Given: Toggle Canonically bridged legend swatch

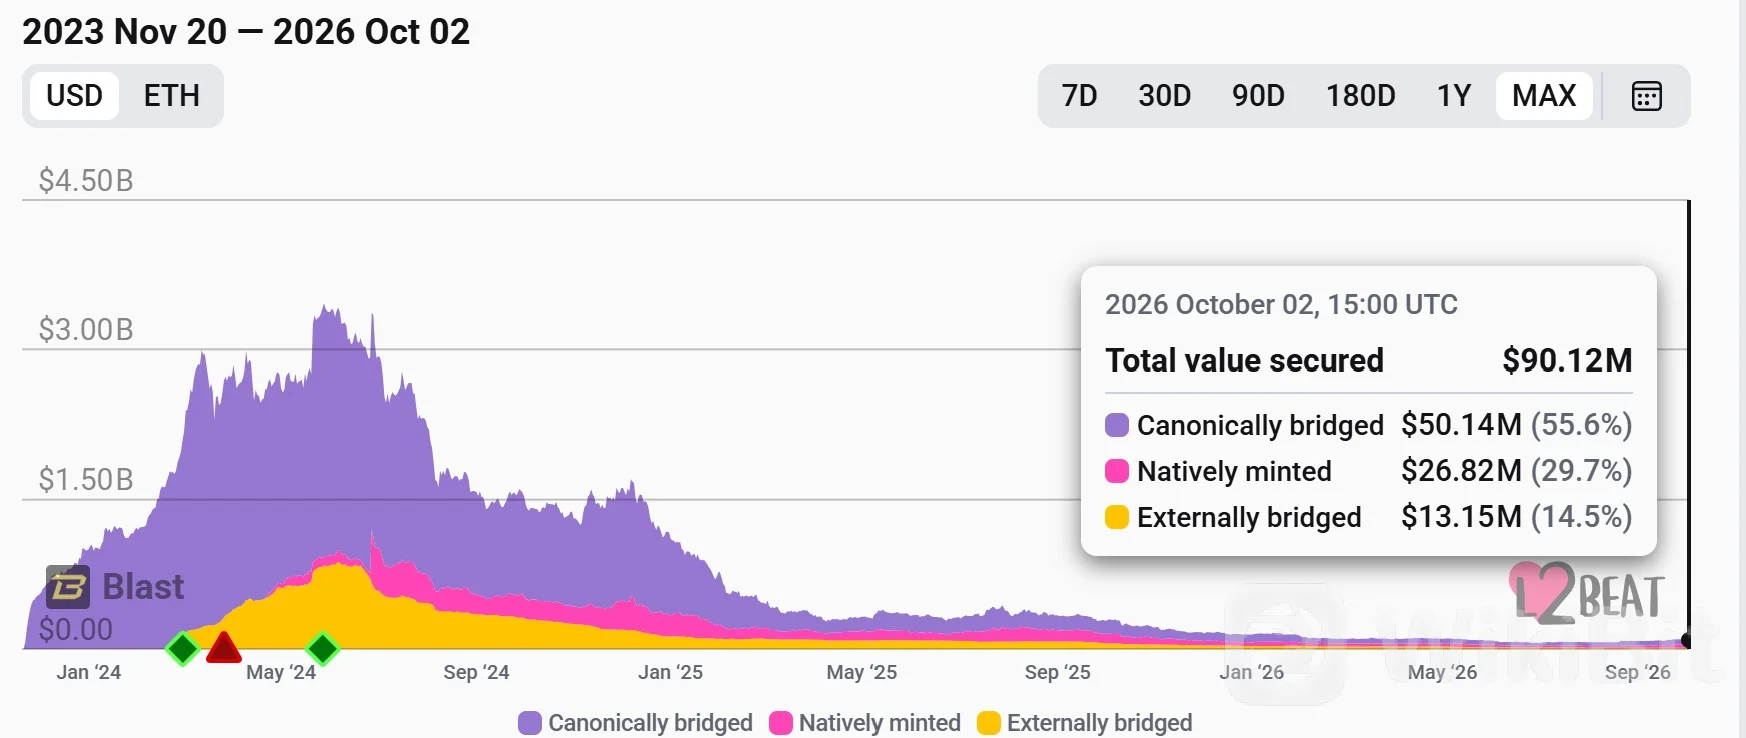Looking at the screenshot, I should pos(530,723).
